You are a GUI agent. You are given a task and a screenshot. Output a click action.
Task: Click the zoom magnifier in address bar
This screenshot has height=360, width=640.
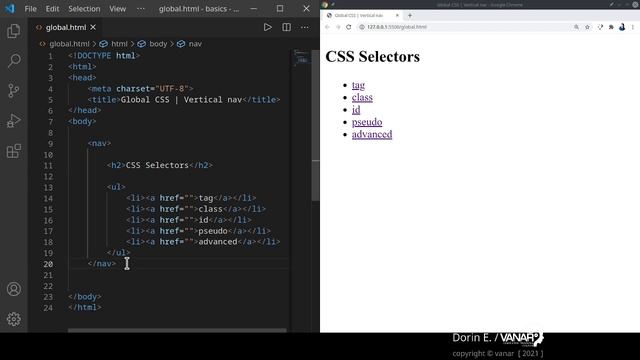tap(576, 27)
